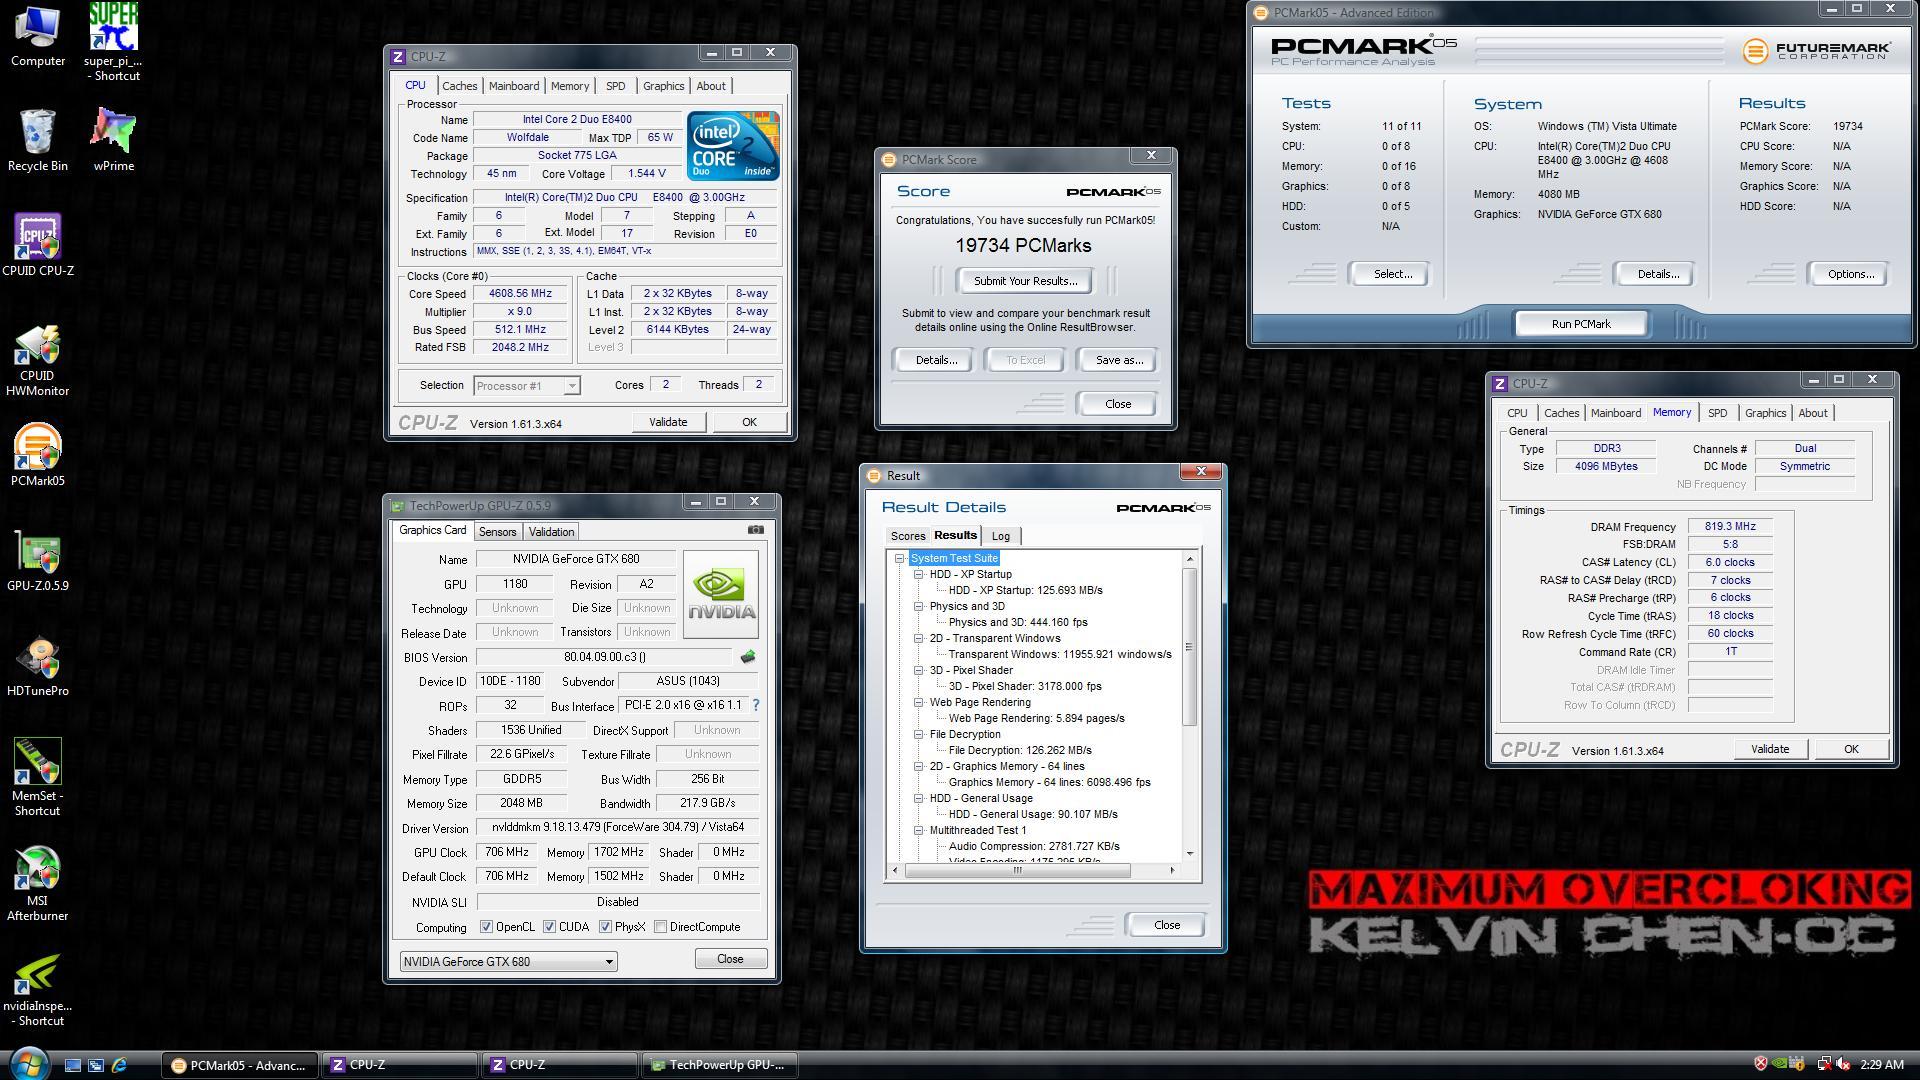This screenshot has width=1920, height=1080.
Task: Toggle the CUDA checkbox in GPU-Z
Action: pos(549,927)
